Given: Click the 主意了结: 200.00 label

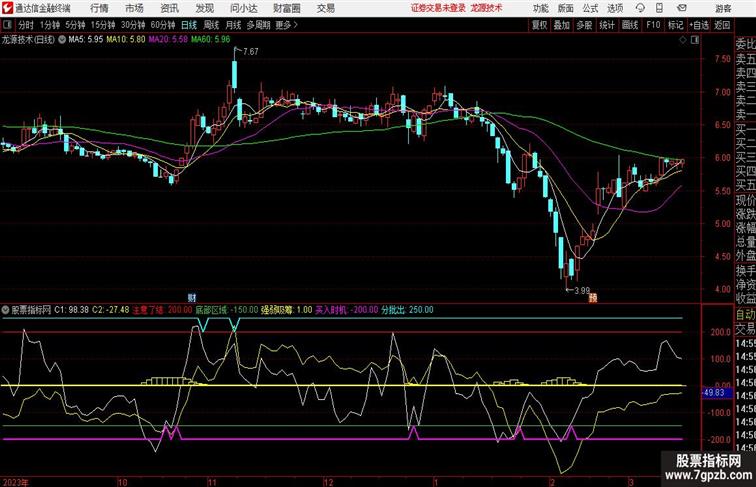Looking at the screenshot, I should click(162, 310).
